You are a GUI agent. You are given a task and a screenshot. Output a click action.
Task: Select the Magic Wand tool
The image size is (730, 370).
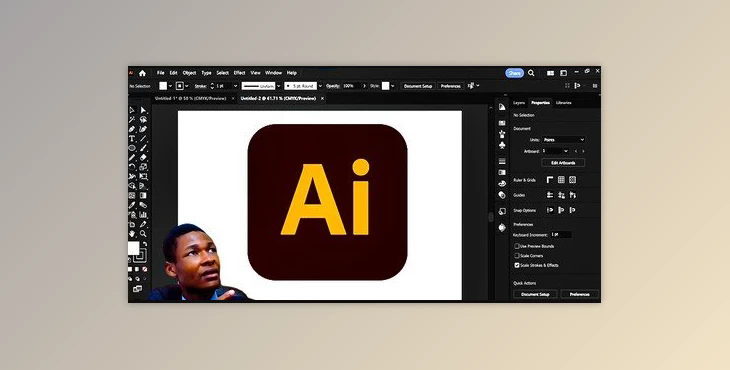132,120
